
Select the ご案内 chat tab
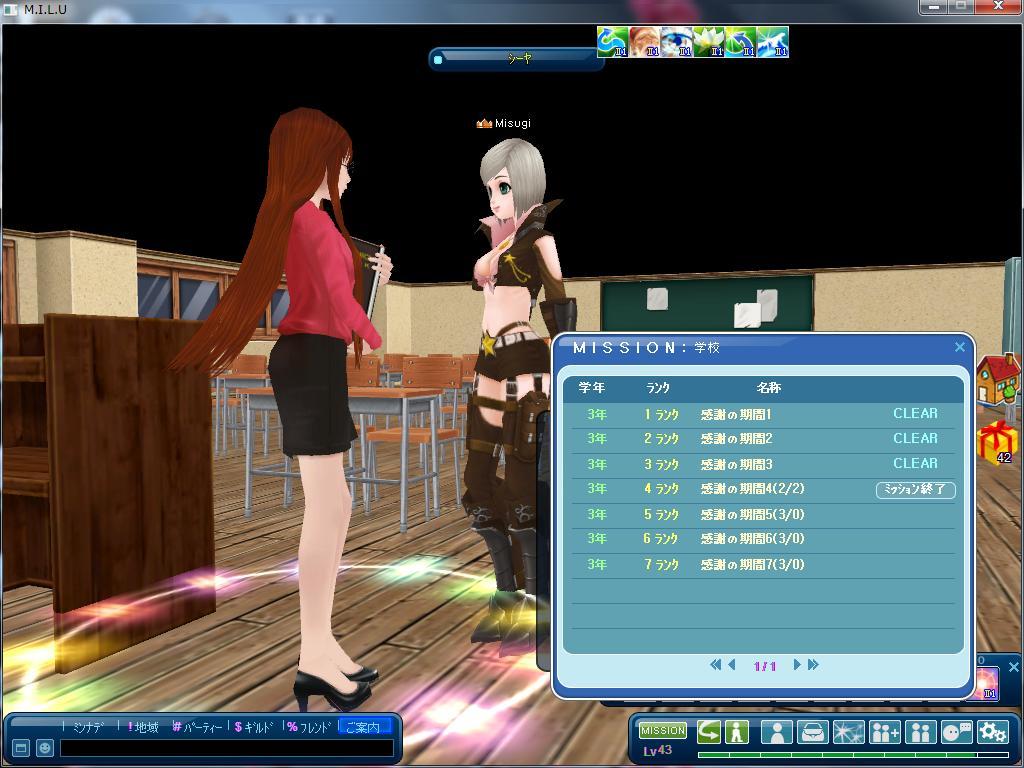click(365, 727)
